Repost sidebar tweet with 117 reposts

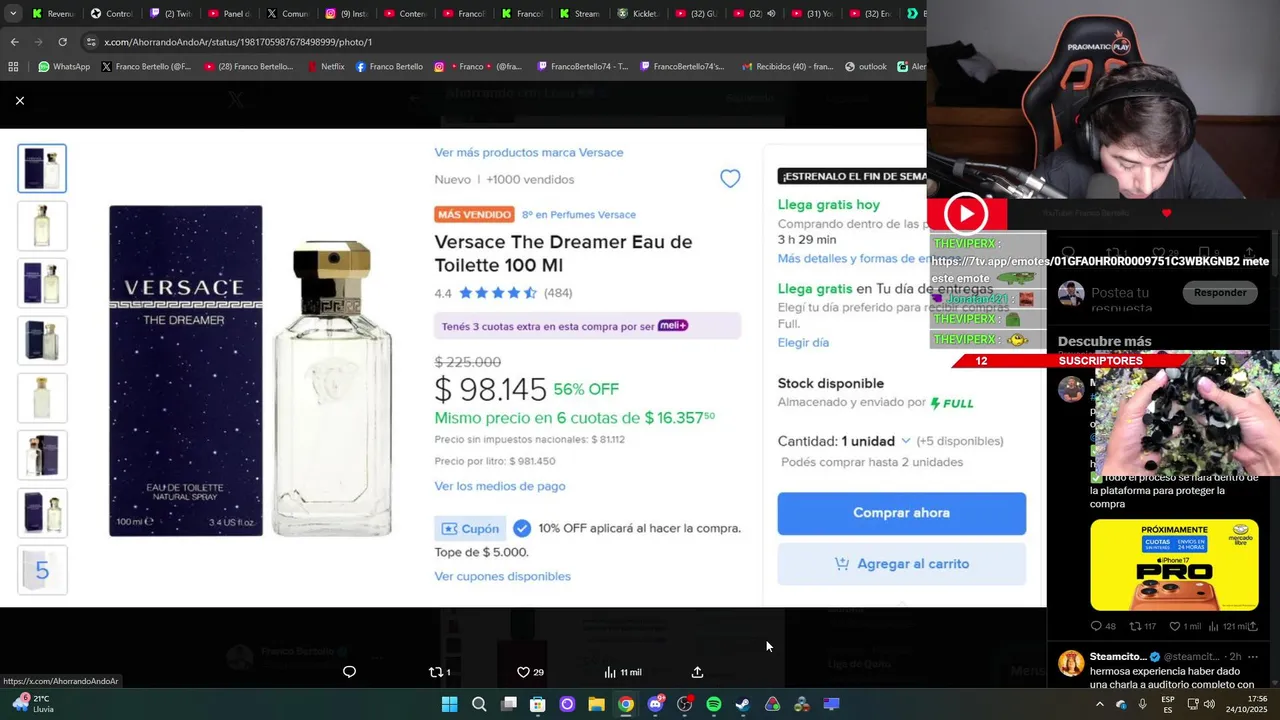(1143, 626)
